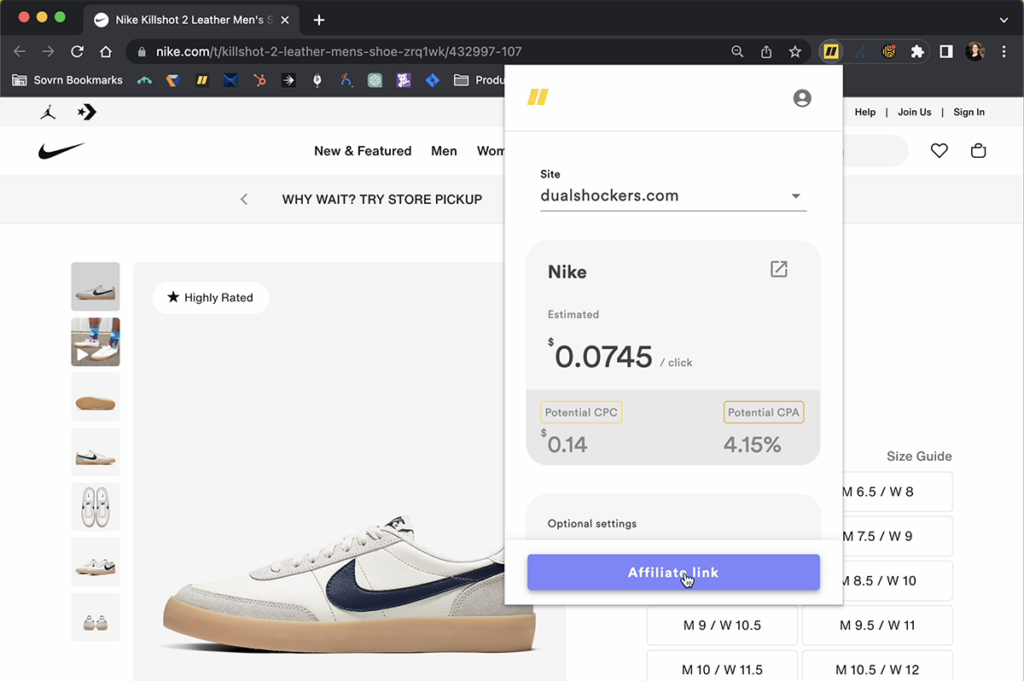Open the HubSpot bookmark
Screen dimensions: 1024x681
[259, 80]
